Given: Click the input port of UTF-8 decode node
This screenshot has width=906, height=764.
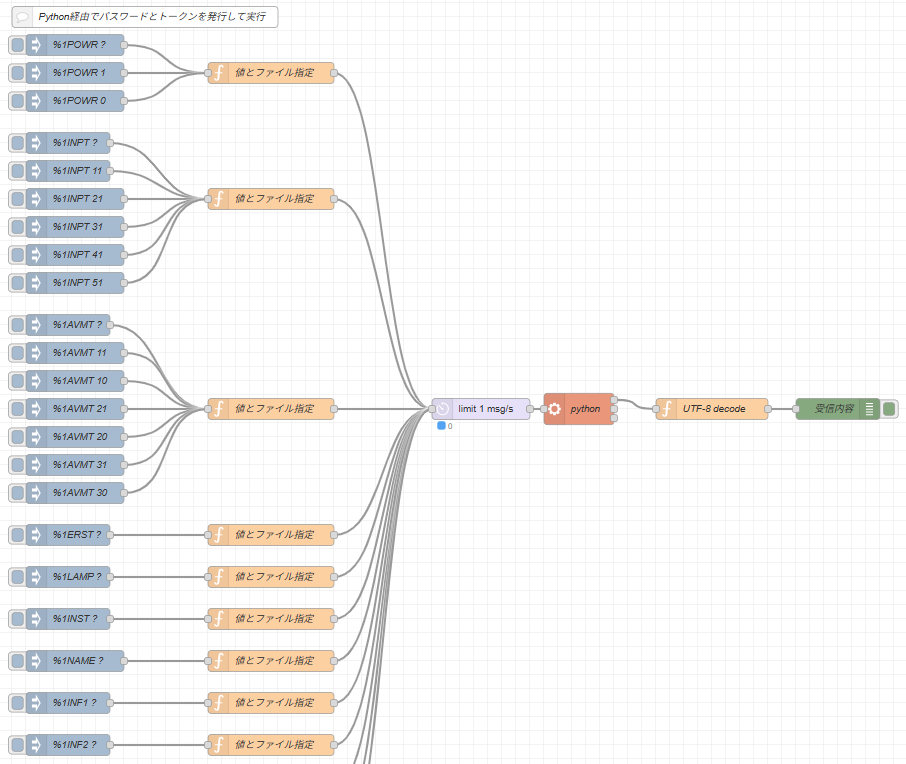Looking at the screenshot, I should pyautogui.click(x=656, y=409).
